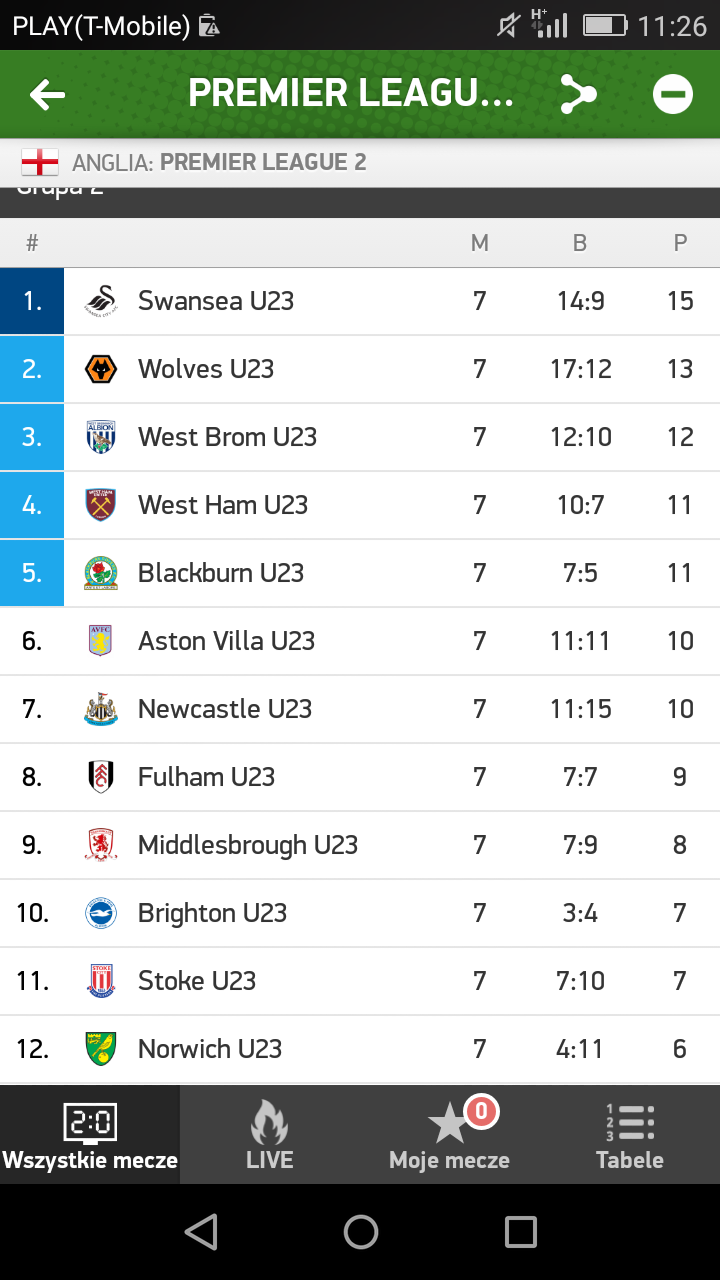This screenshot has width=720, height=1280.
Task: Select the Newcastle U23 crest logo
Action: [x=100, y=708]
